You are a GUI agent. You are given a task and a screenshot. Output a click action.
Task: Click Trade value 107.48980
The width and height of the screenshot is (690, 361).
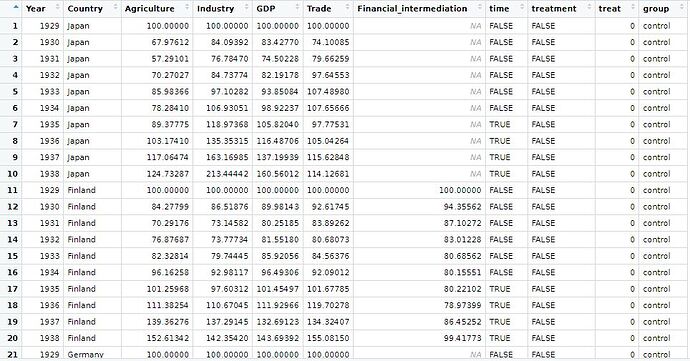point(328,92)
